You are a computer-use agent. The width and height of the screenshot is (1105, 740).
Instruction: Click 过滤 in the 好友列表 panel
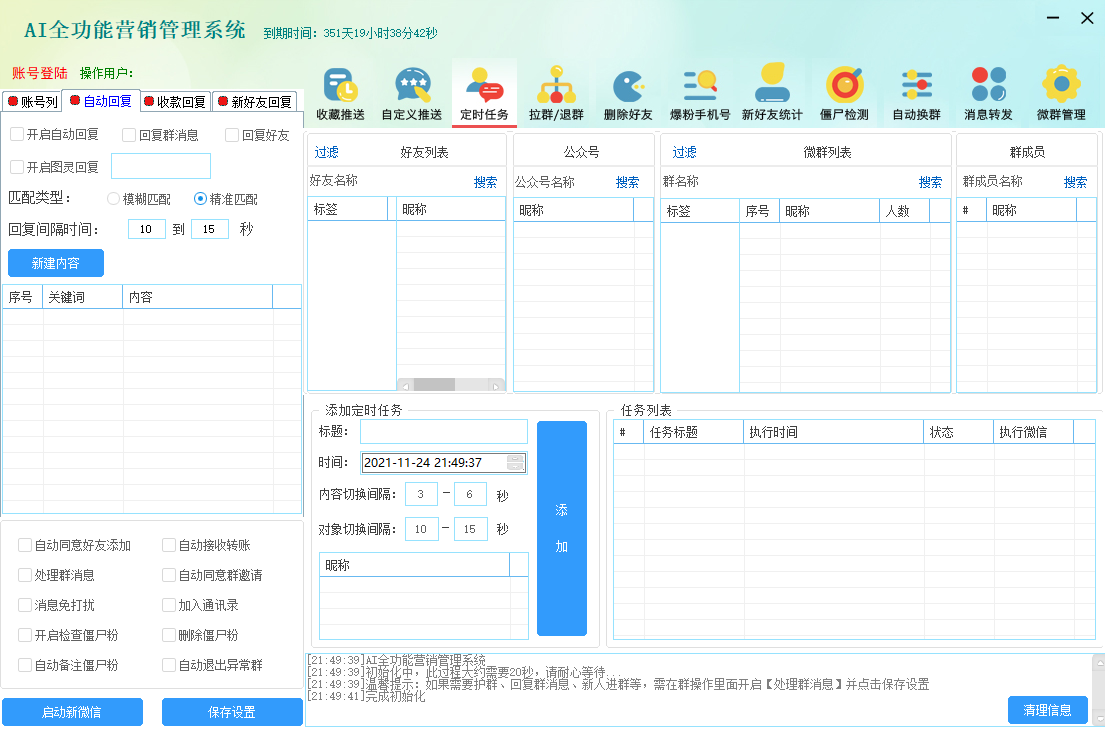click(326, 152)
